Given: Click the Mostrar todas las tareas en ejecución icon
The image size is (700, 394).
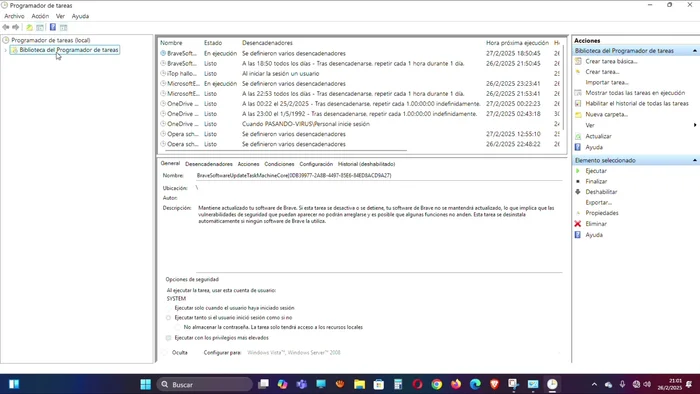Looking at the screenshot, I should (578, 93).
